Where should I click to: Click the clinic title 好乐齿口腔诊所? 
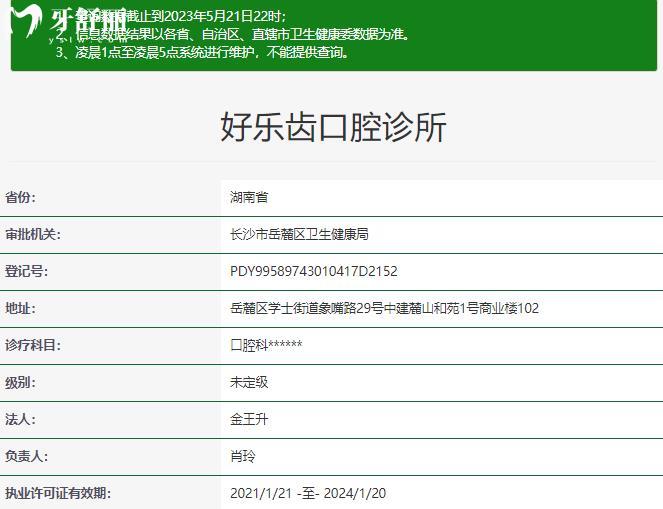click(333, 127)
